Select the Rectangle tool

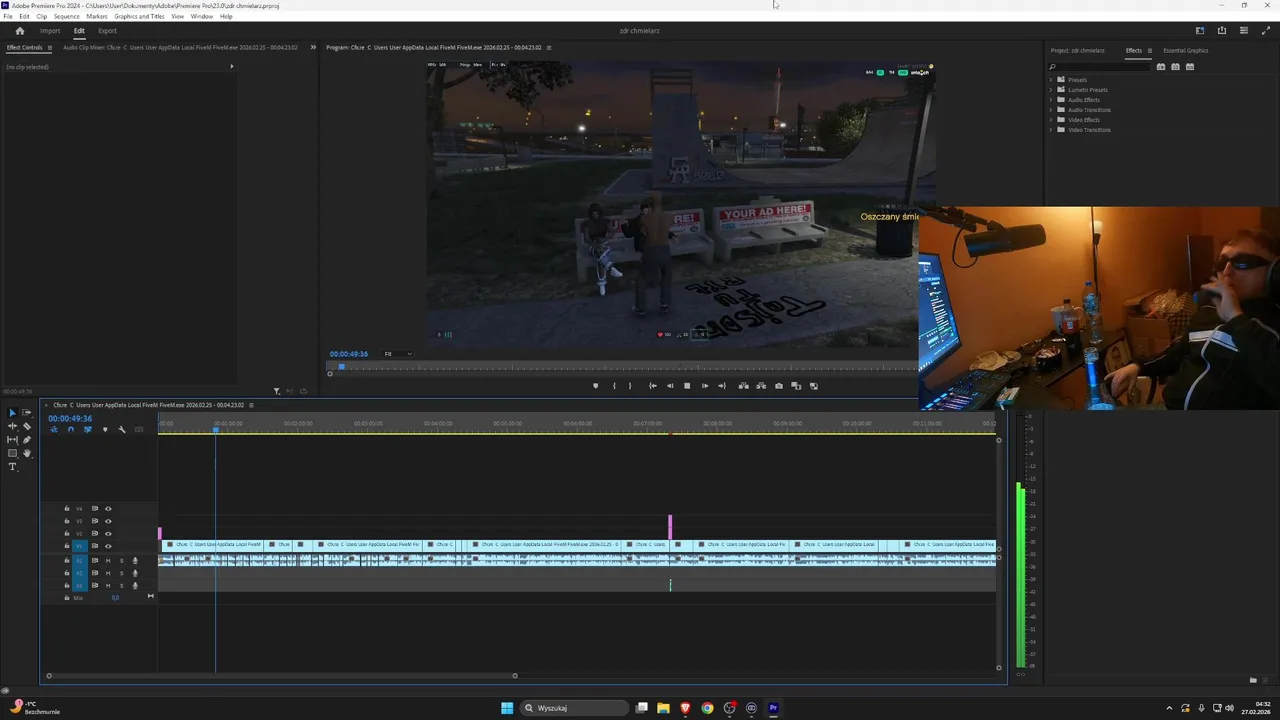13,453
